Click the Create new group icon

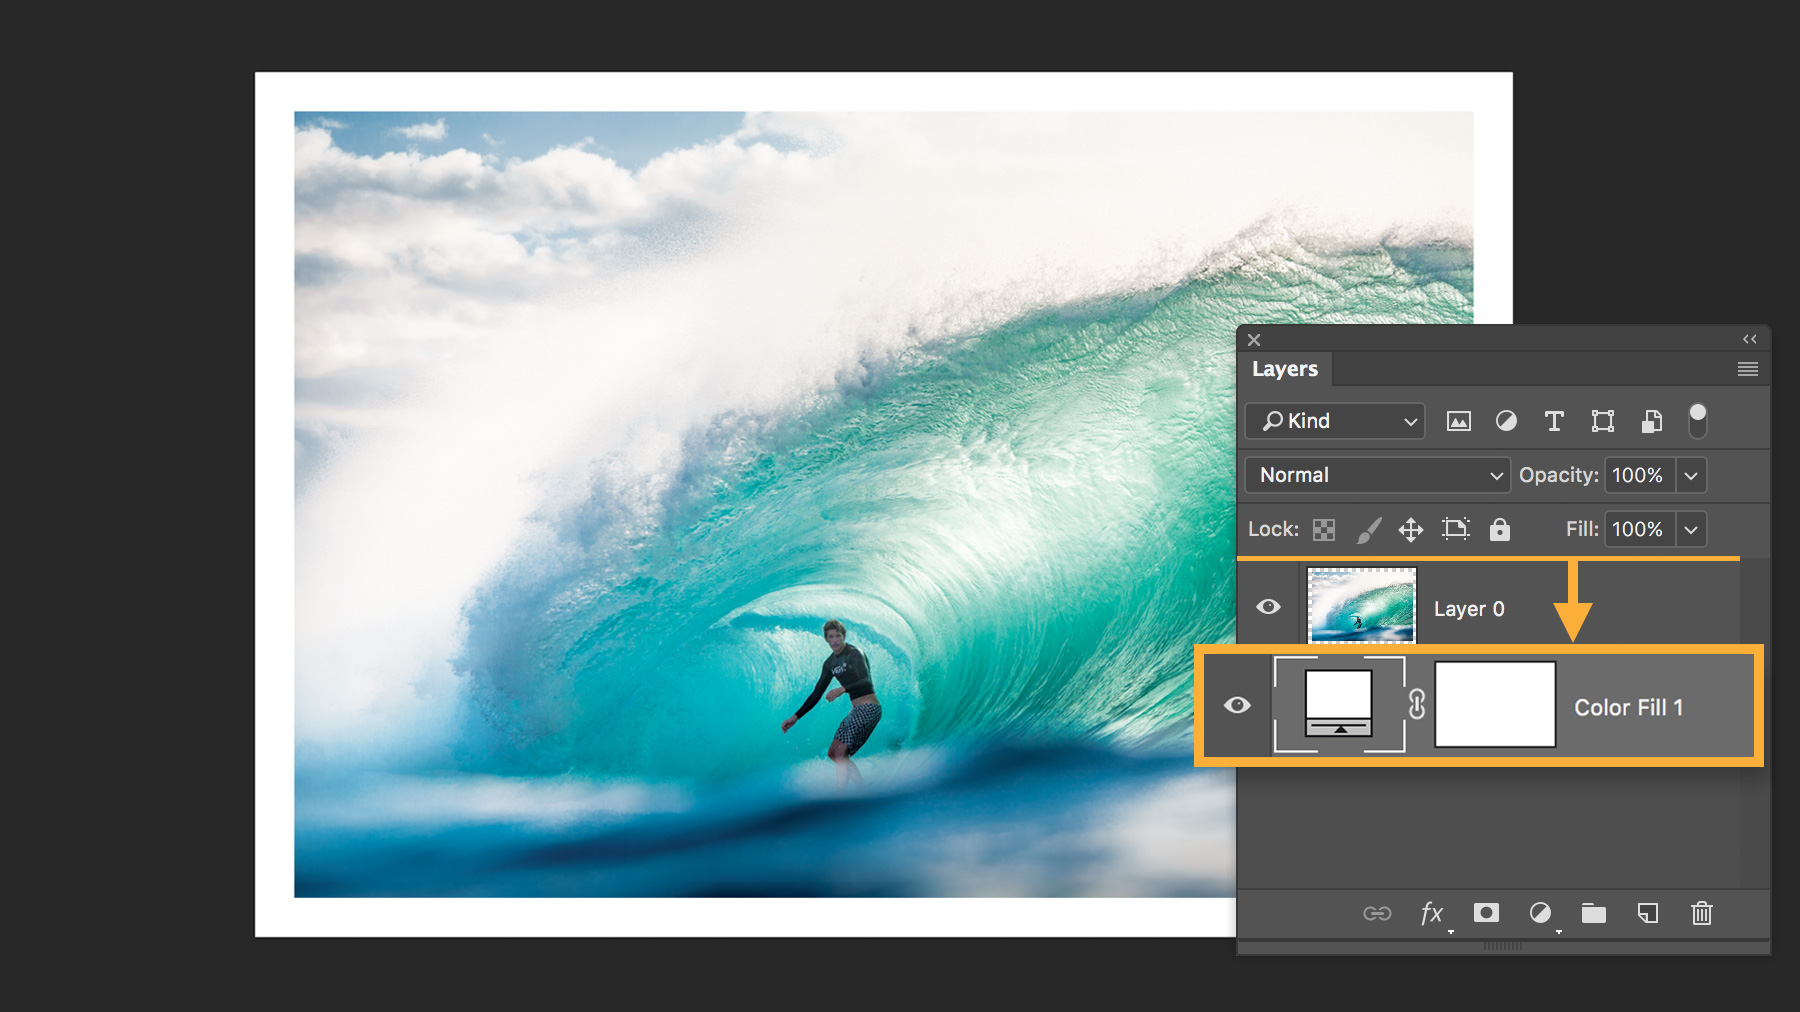[1594, 913]
